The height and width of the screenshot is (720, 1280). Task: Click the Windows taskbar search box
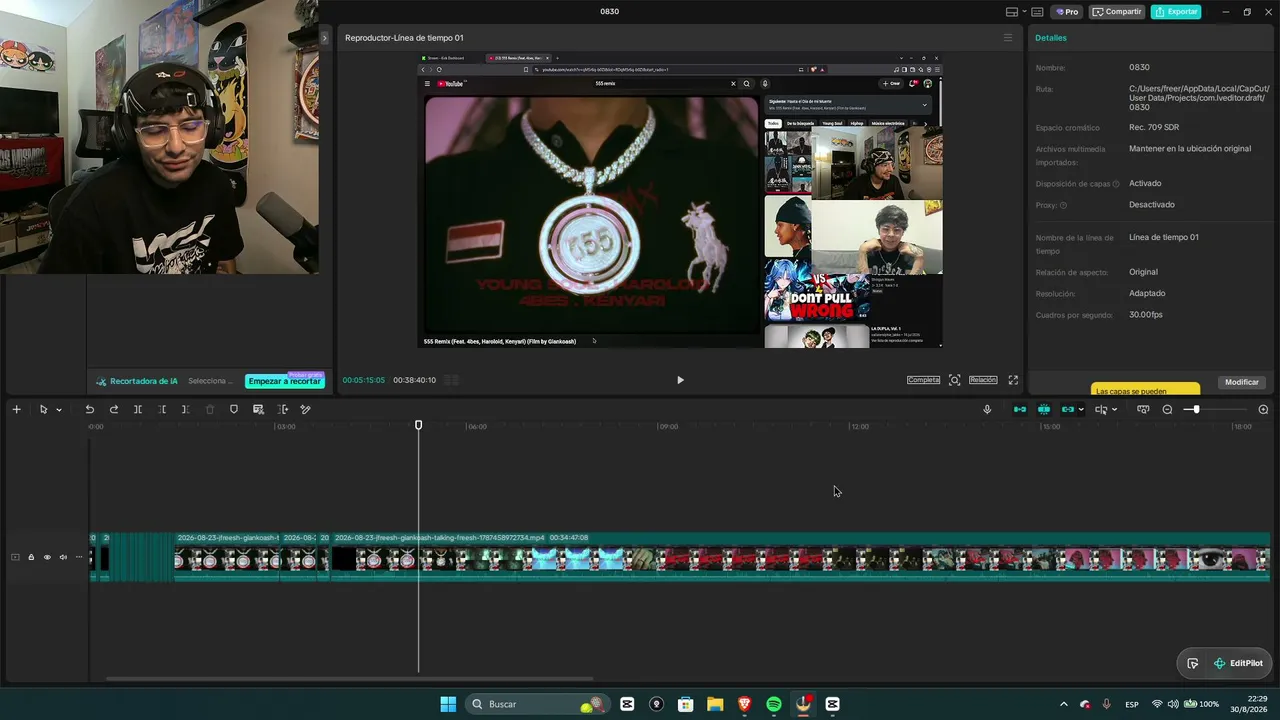click(538, 704)
